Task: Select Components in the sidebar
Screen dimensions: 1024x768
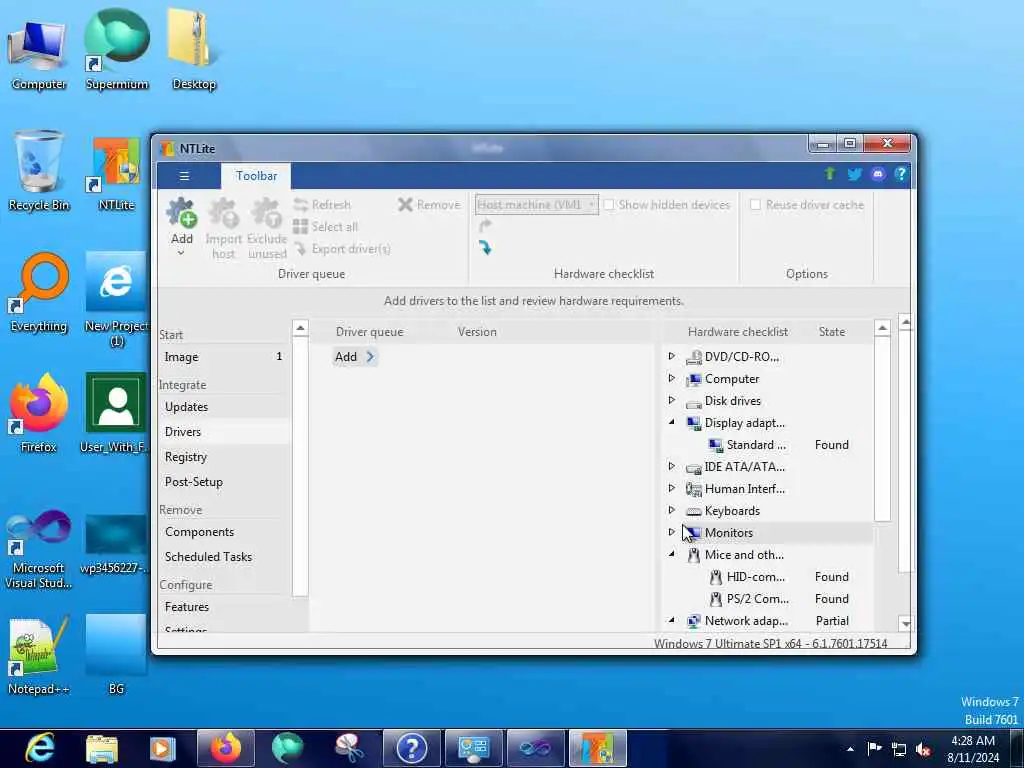Action: tap(223, 532)
